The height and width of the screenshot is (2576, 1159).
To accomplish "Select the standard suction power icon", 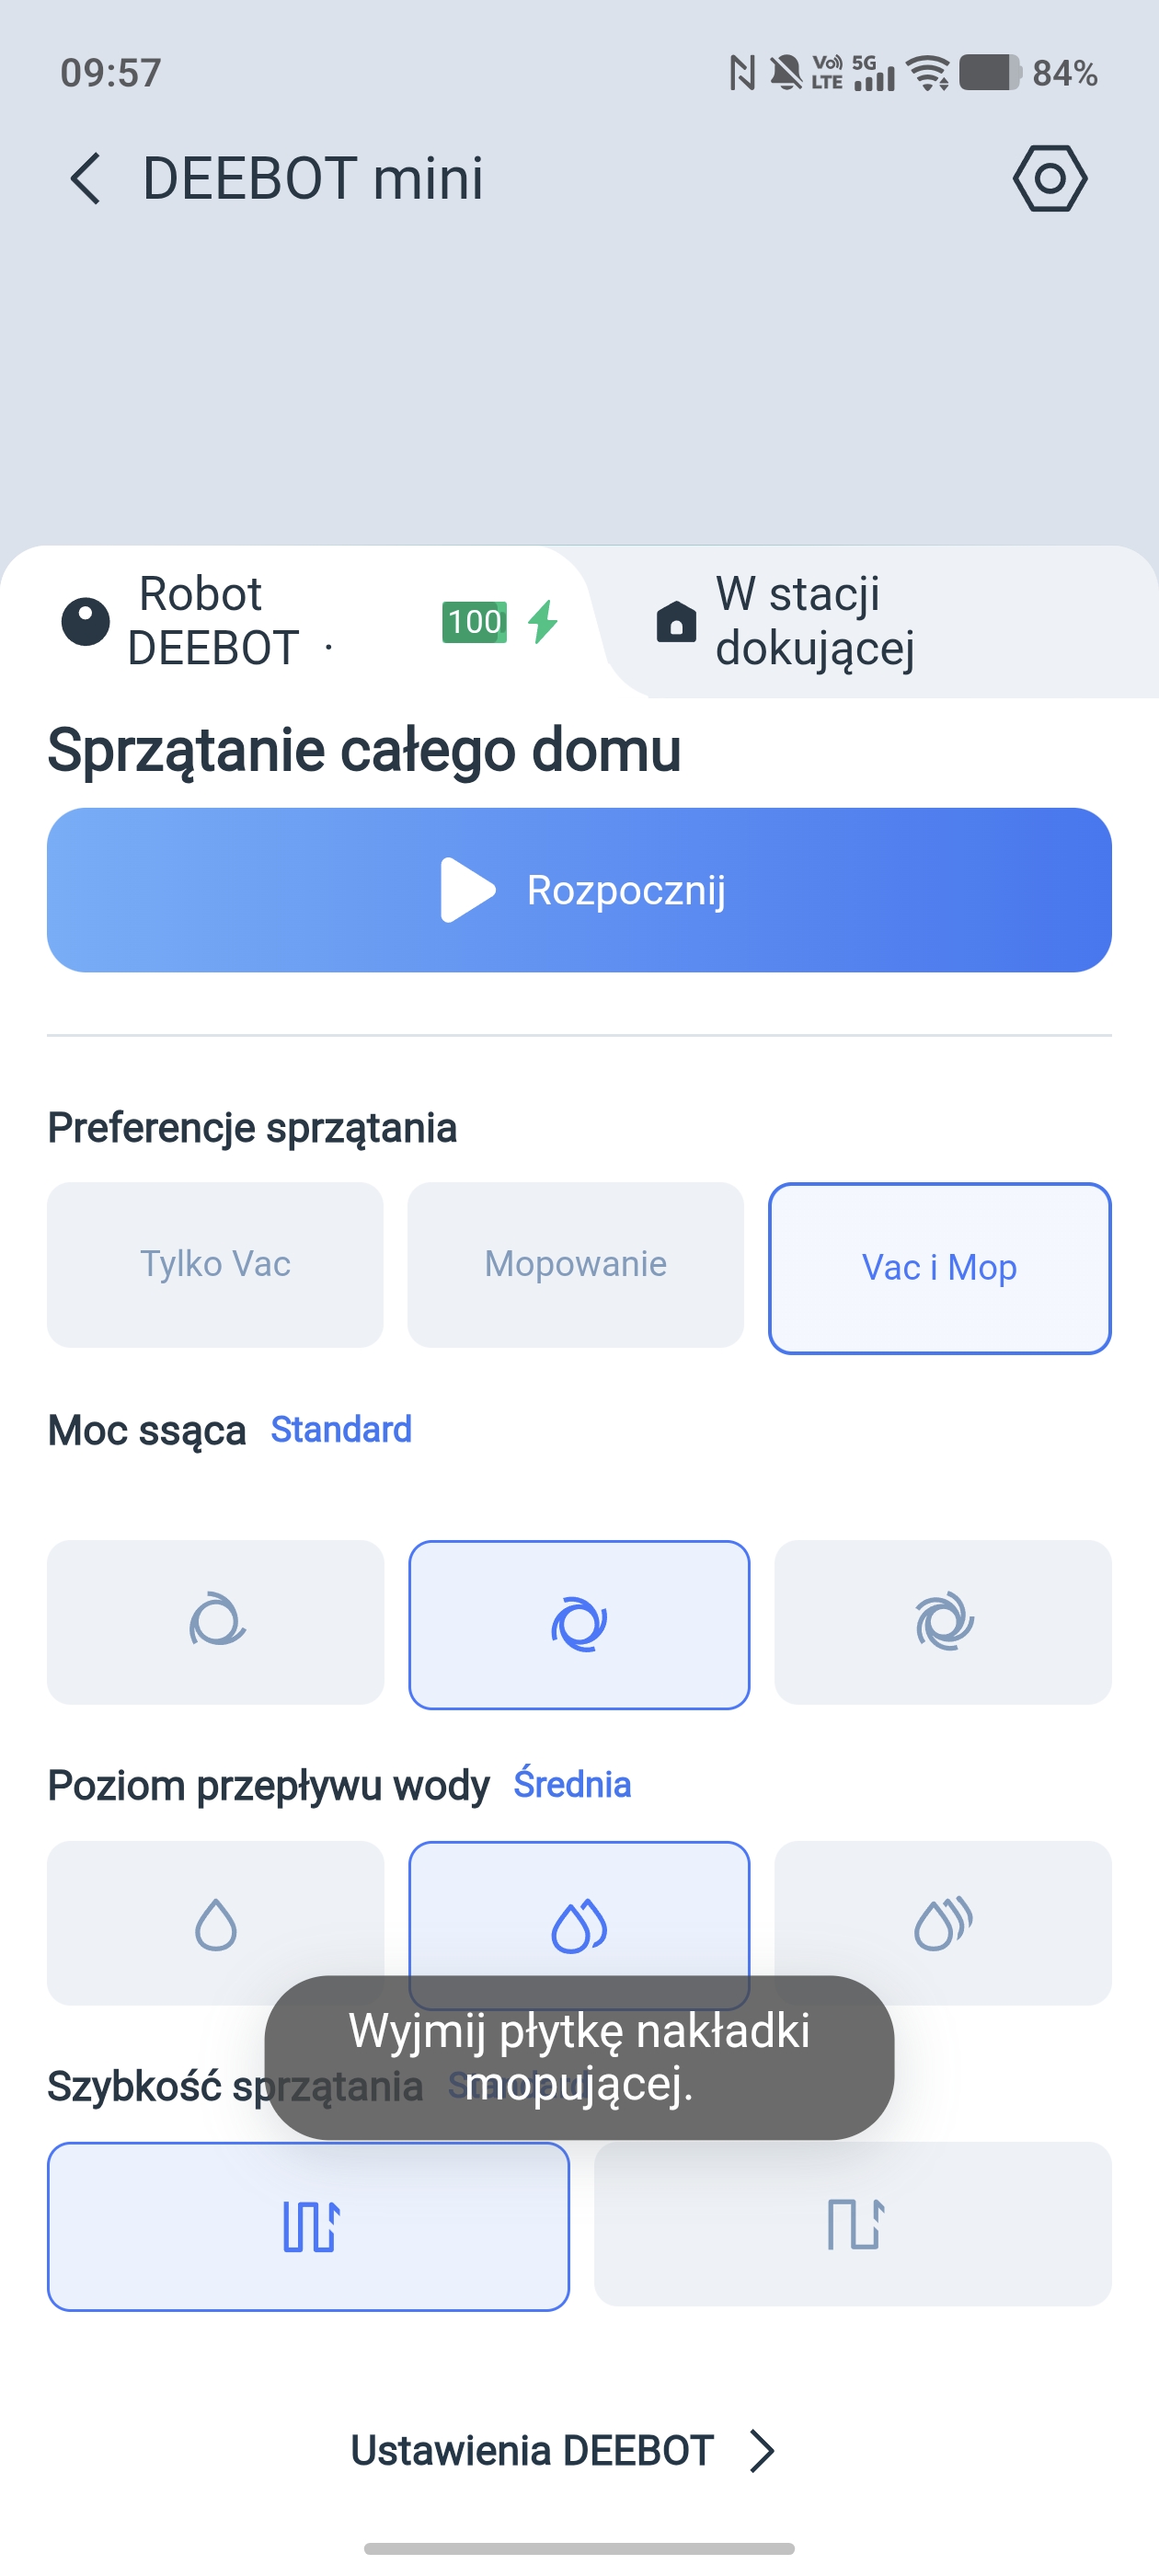I will [x=579, y=1624].
